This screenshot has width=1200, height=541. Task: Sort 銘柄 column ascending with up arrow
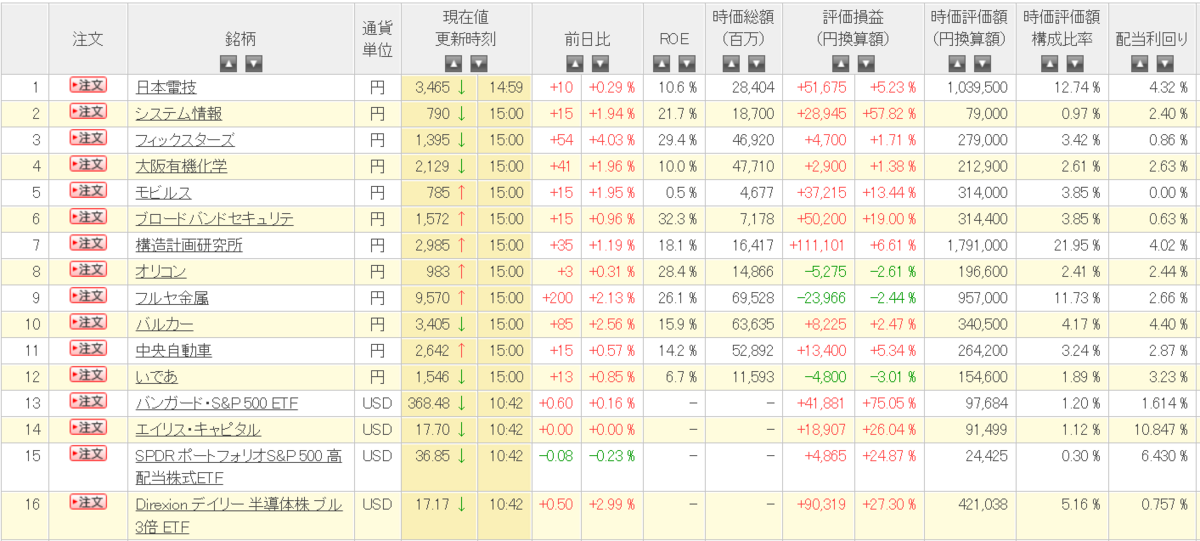[228, 63]
